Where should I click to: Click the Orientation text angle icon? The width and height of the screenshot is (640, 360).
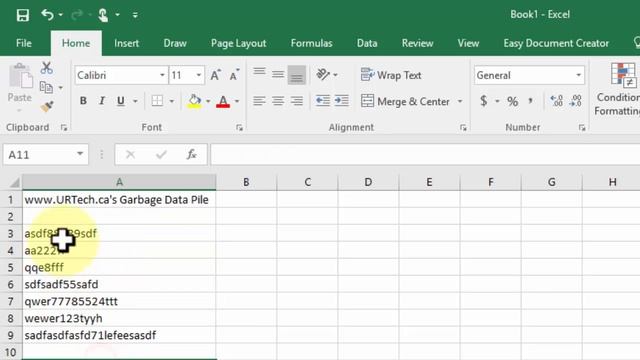(323, 75)
